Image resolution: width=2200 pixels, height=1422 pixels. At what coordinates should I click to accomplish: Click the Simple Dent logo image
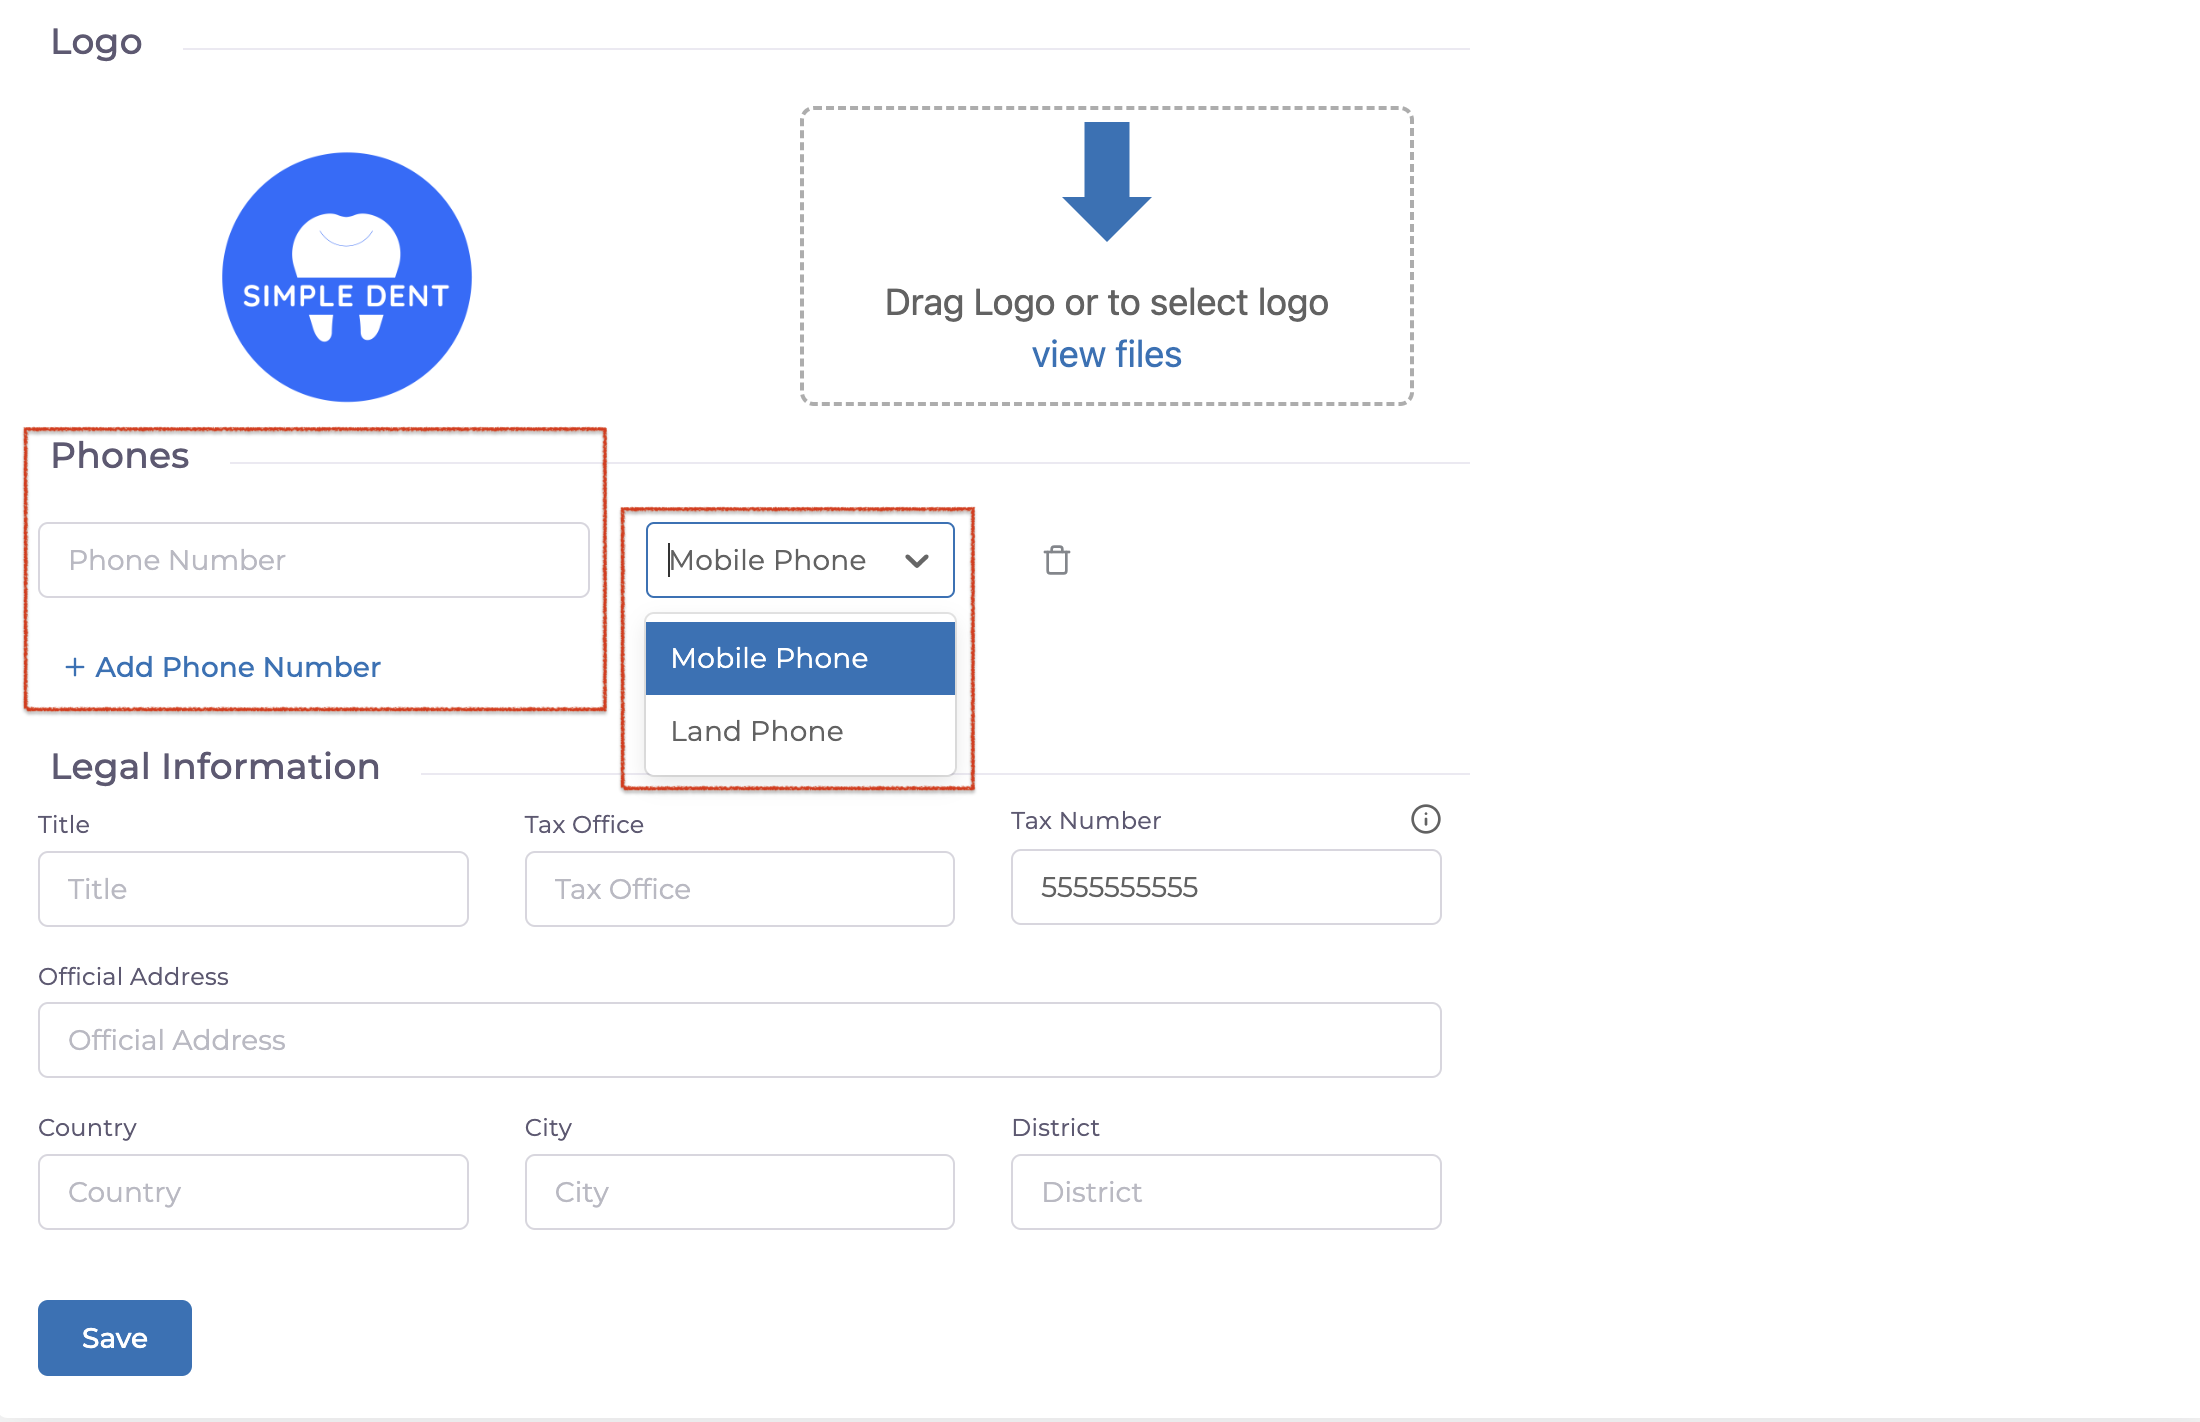[346, 277]
